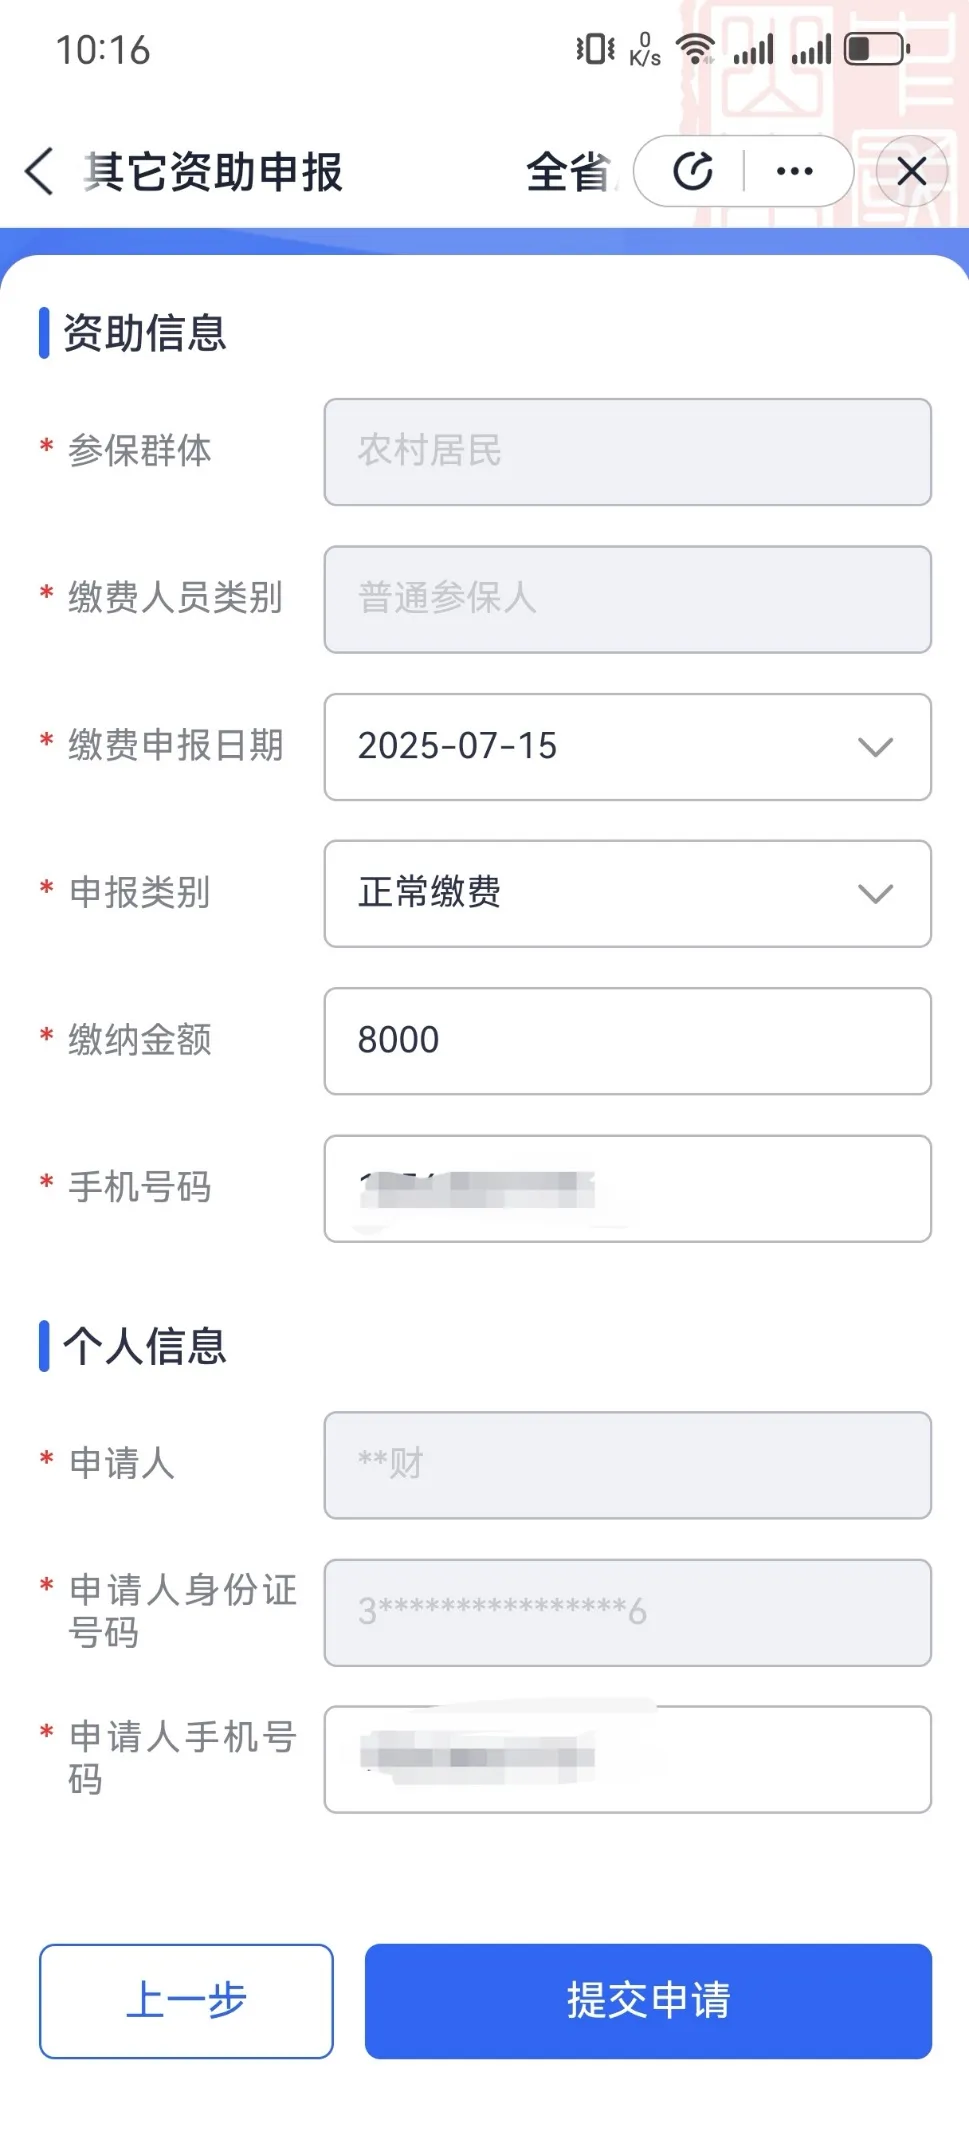Focus the 申请人手机号码 input field

tap(627, 1759)
